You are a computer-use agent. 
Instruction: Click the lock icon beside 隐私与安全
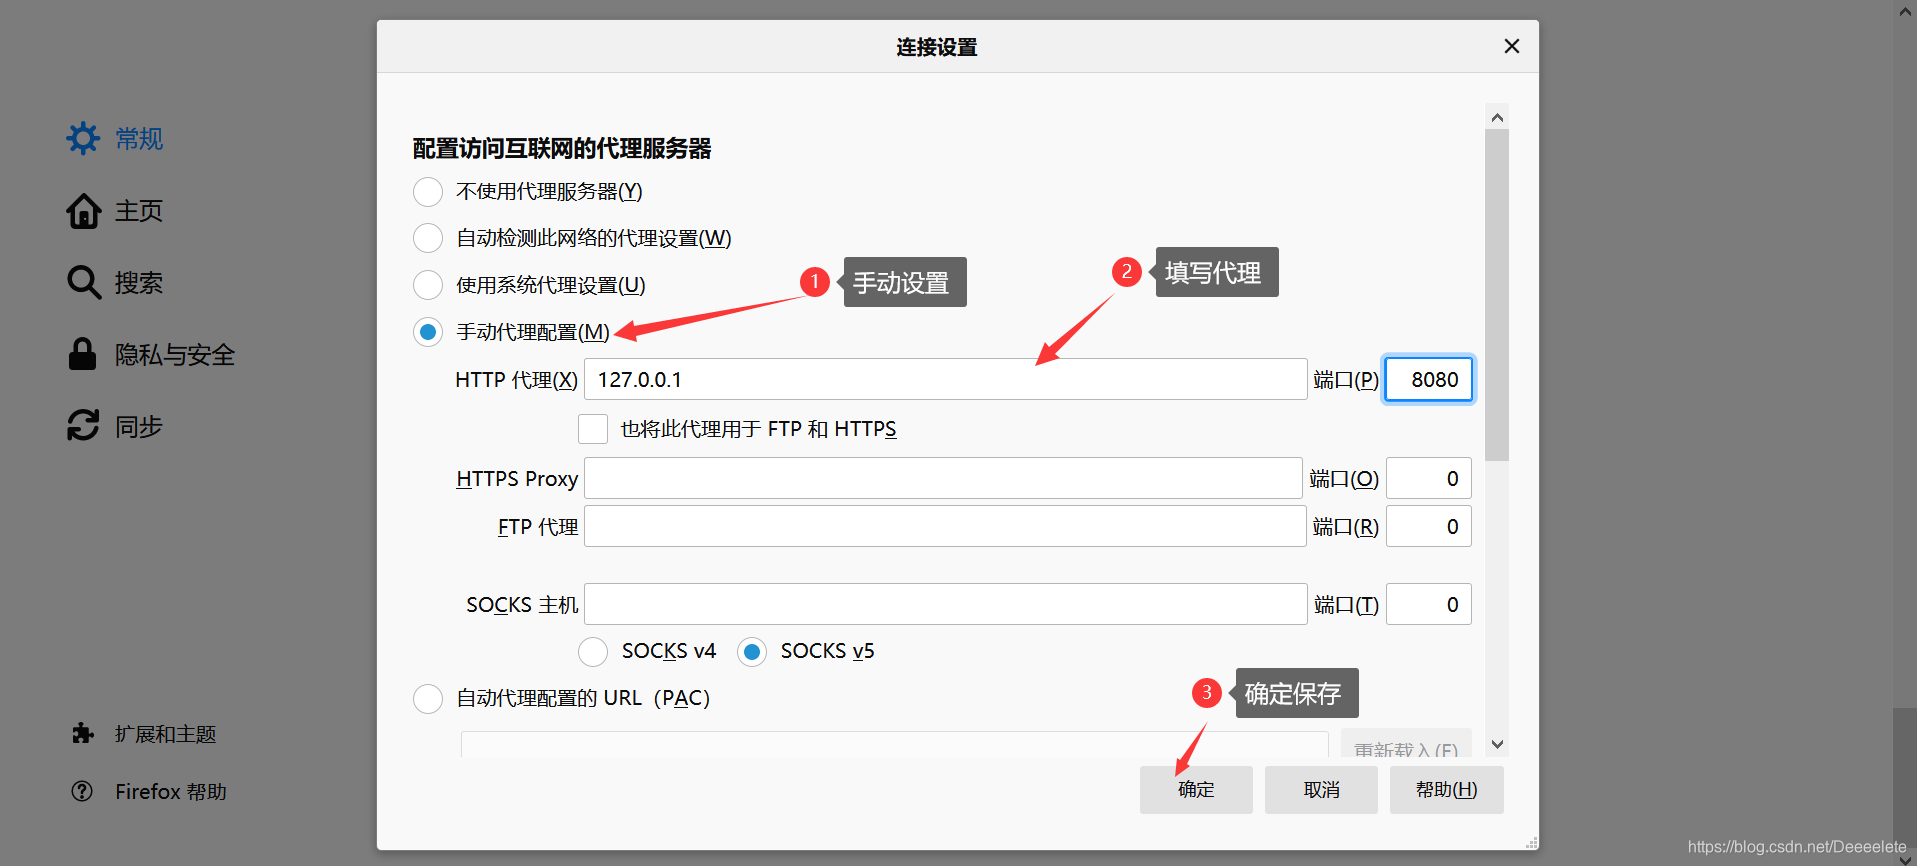click(82, 354)
